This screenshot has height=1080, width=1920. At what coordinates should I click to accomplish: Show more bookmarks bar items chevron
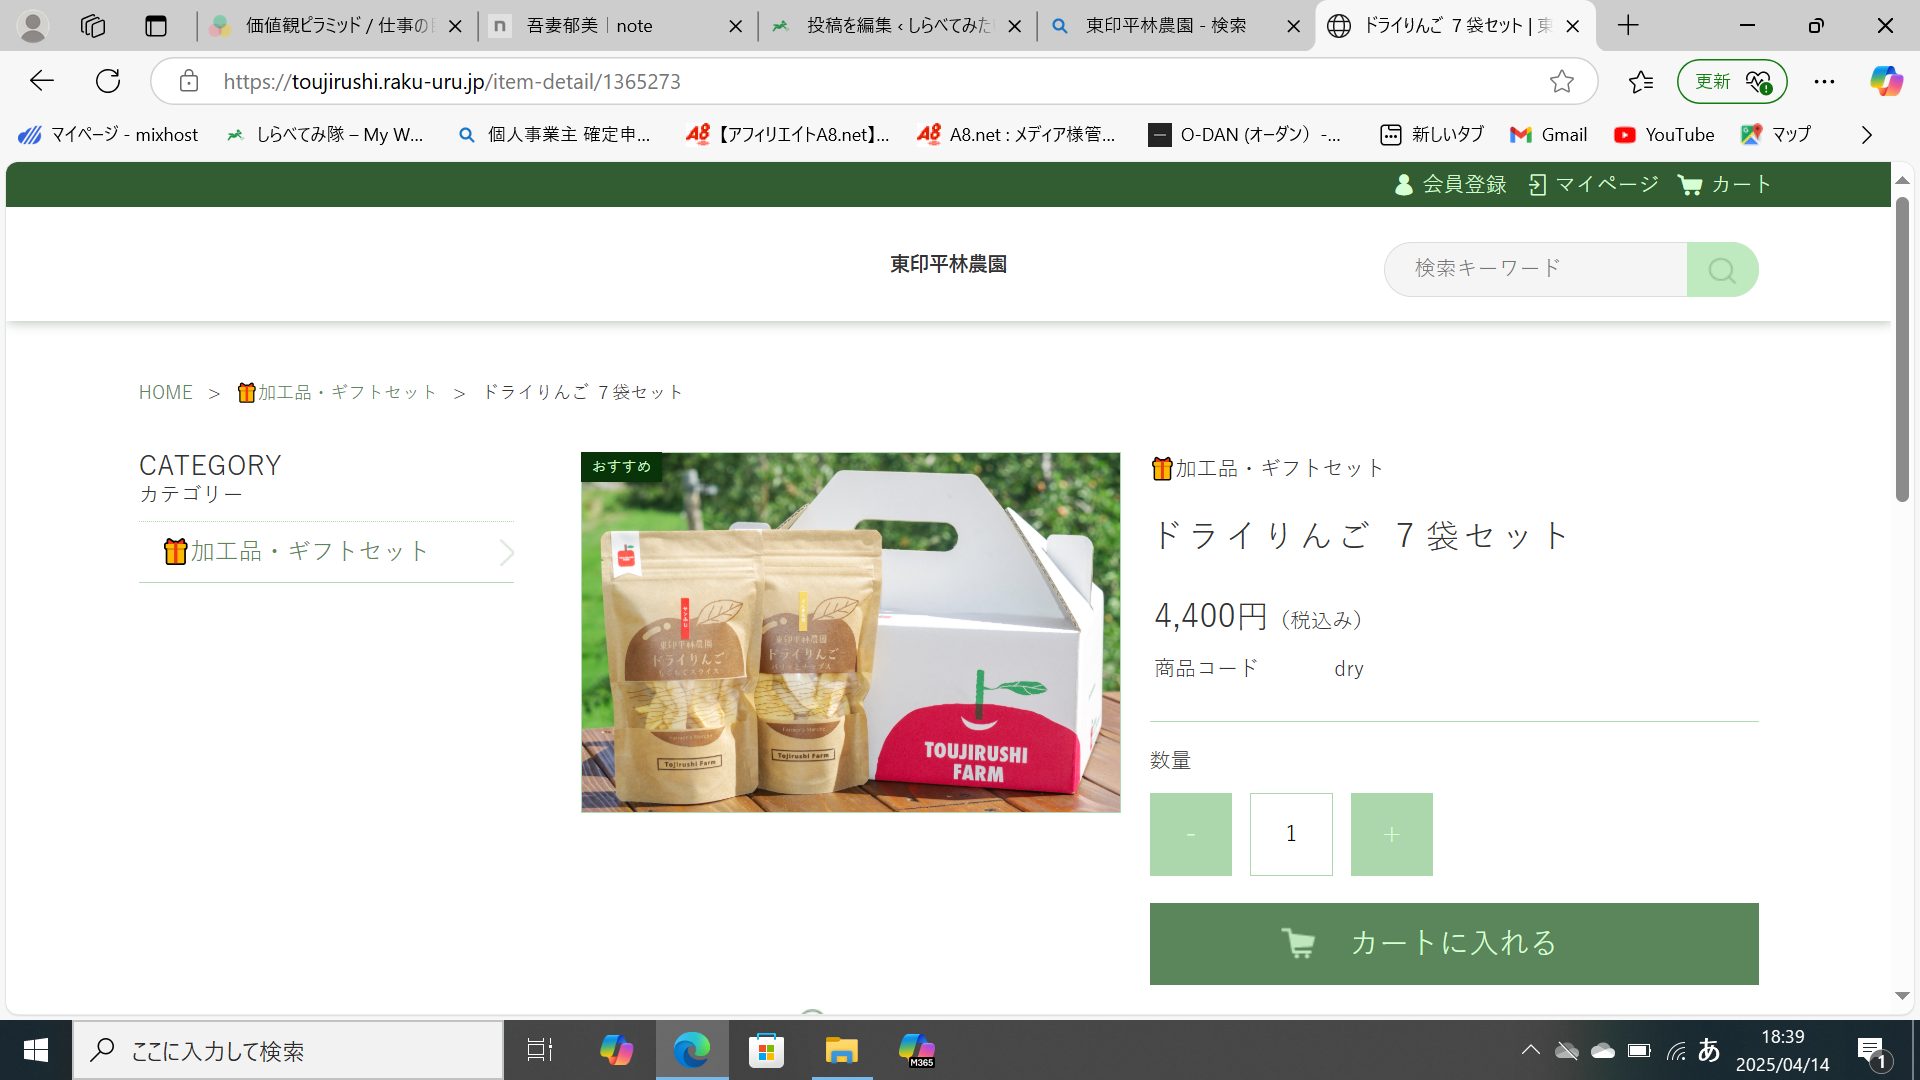click(1866, 135)
